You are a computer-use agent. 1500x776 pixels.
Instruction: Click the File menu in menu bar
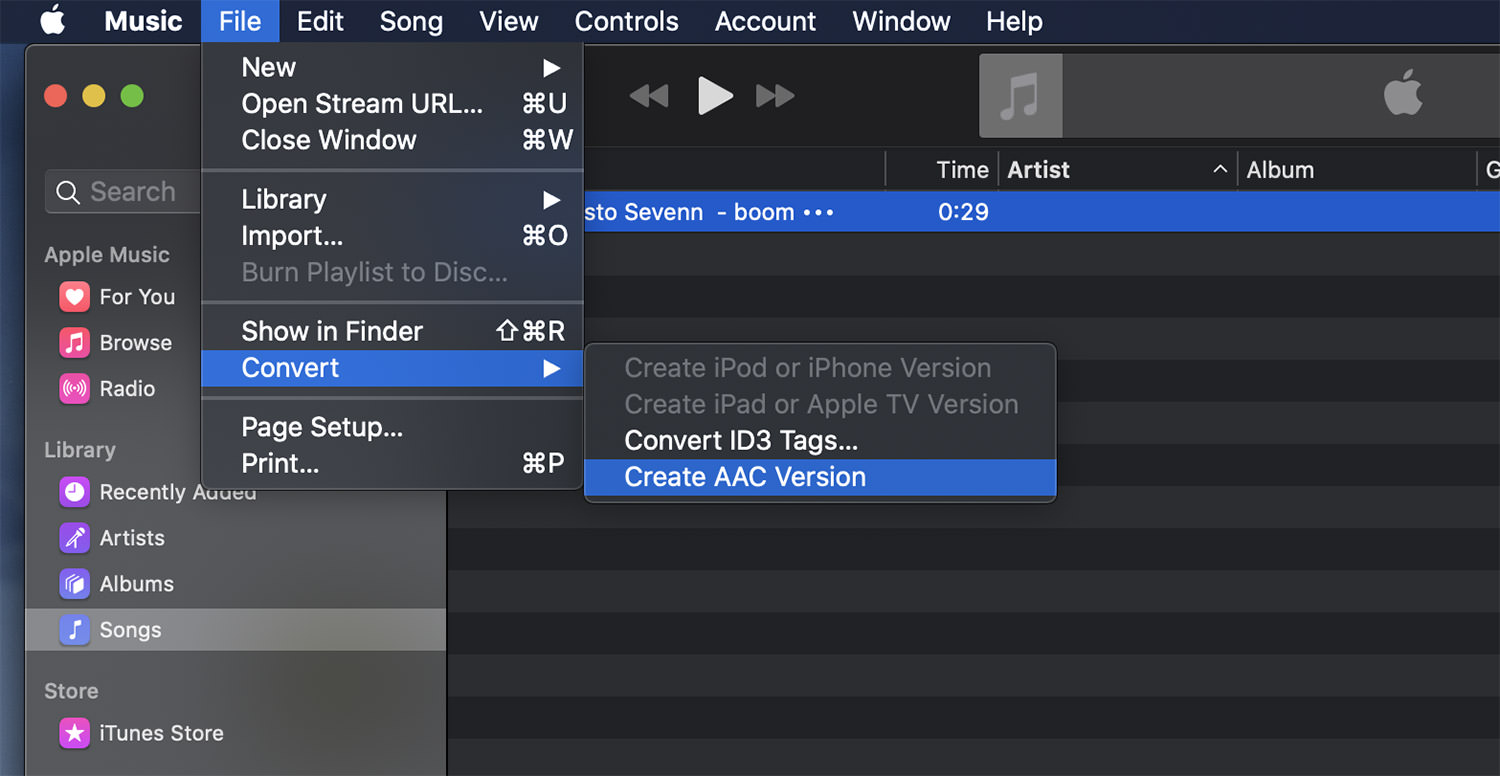point(240,21)
